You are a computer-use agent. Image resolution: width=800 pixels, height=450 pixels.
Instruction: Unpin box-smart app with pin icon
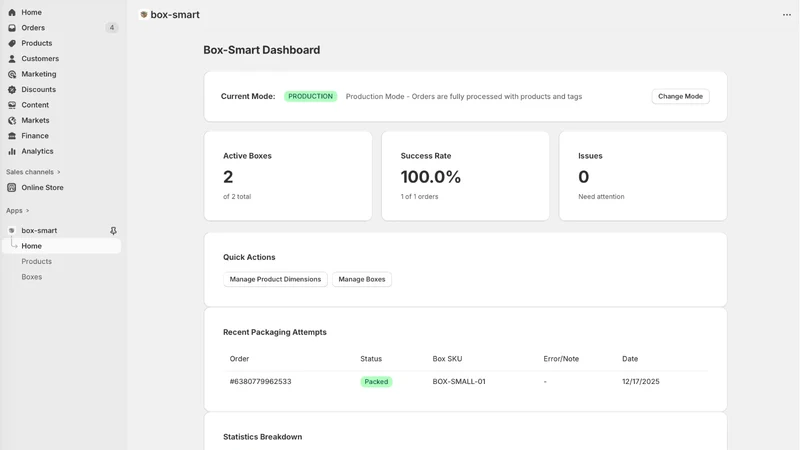[x=113, y=231]
